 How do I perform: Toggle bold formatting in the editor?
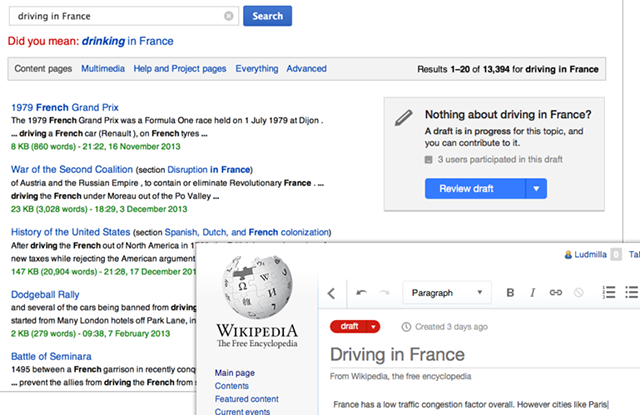510,293
